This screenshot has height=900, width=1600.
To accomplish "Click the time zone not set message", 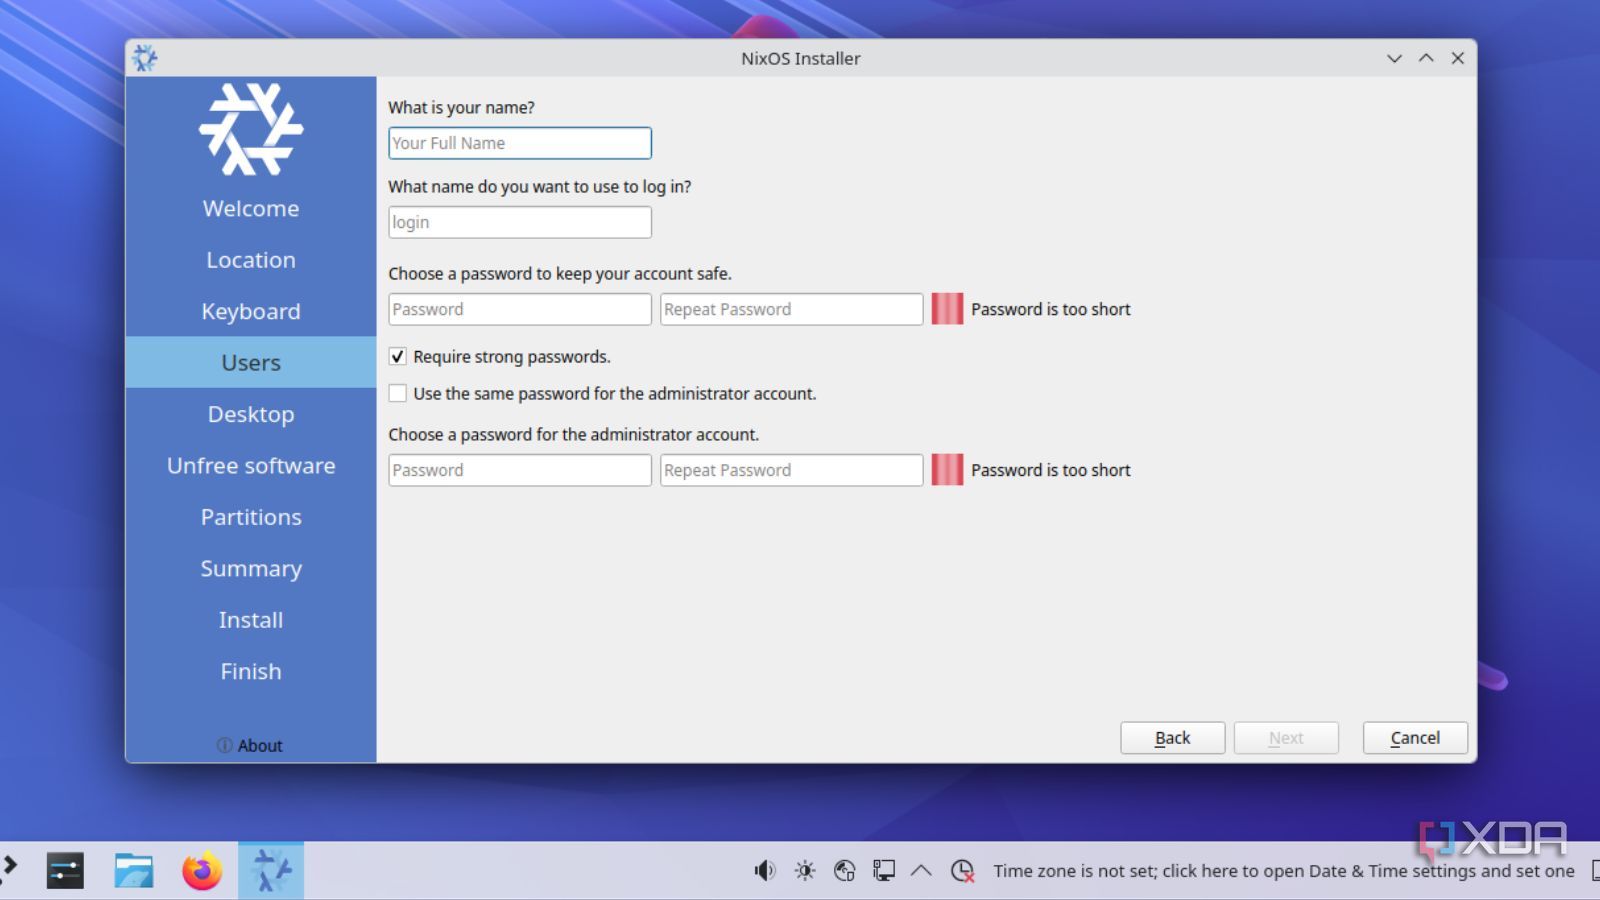I will click(x=1284, y=871).
